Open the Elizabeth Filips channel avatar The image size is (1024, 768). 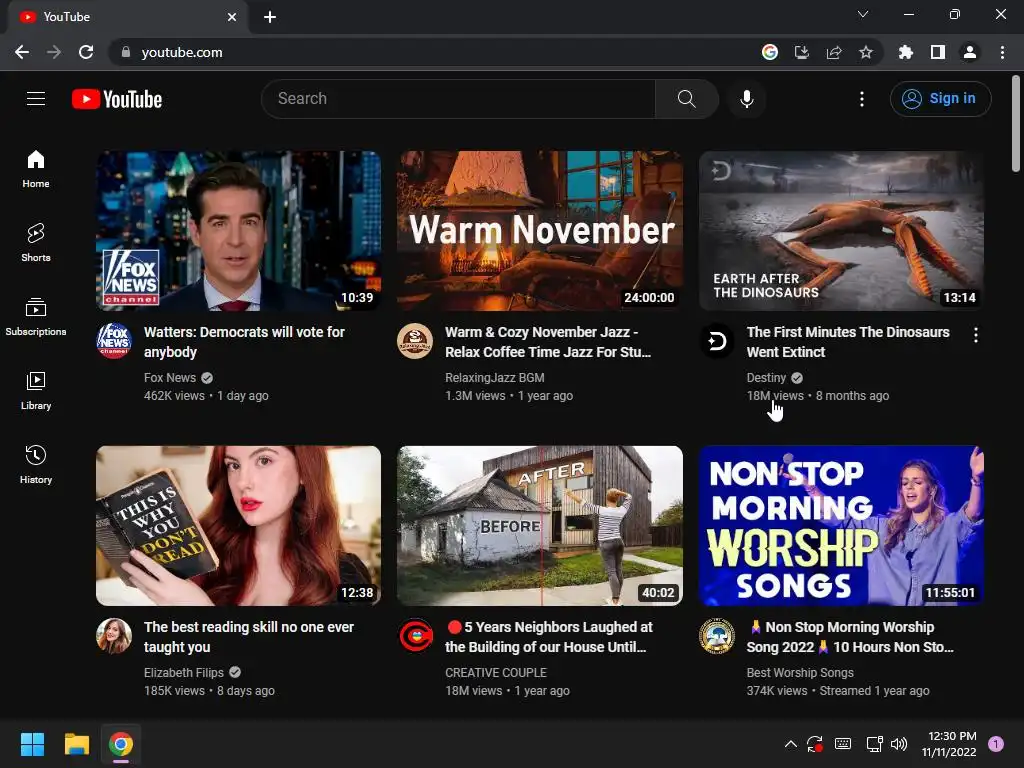tap(114, 636)
